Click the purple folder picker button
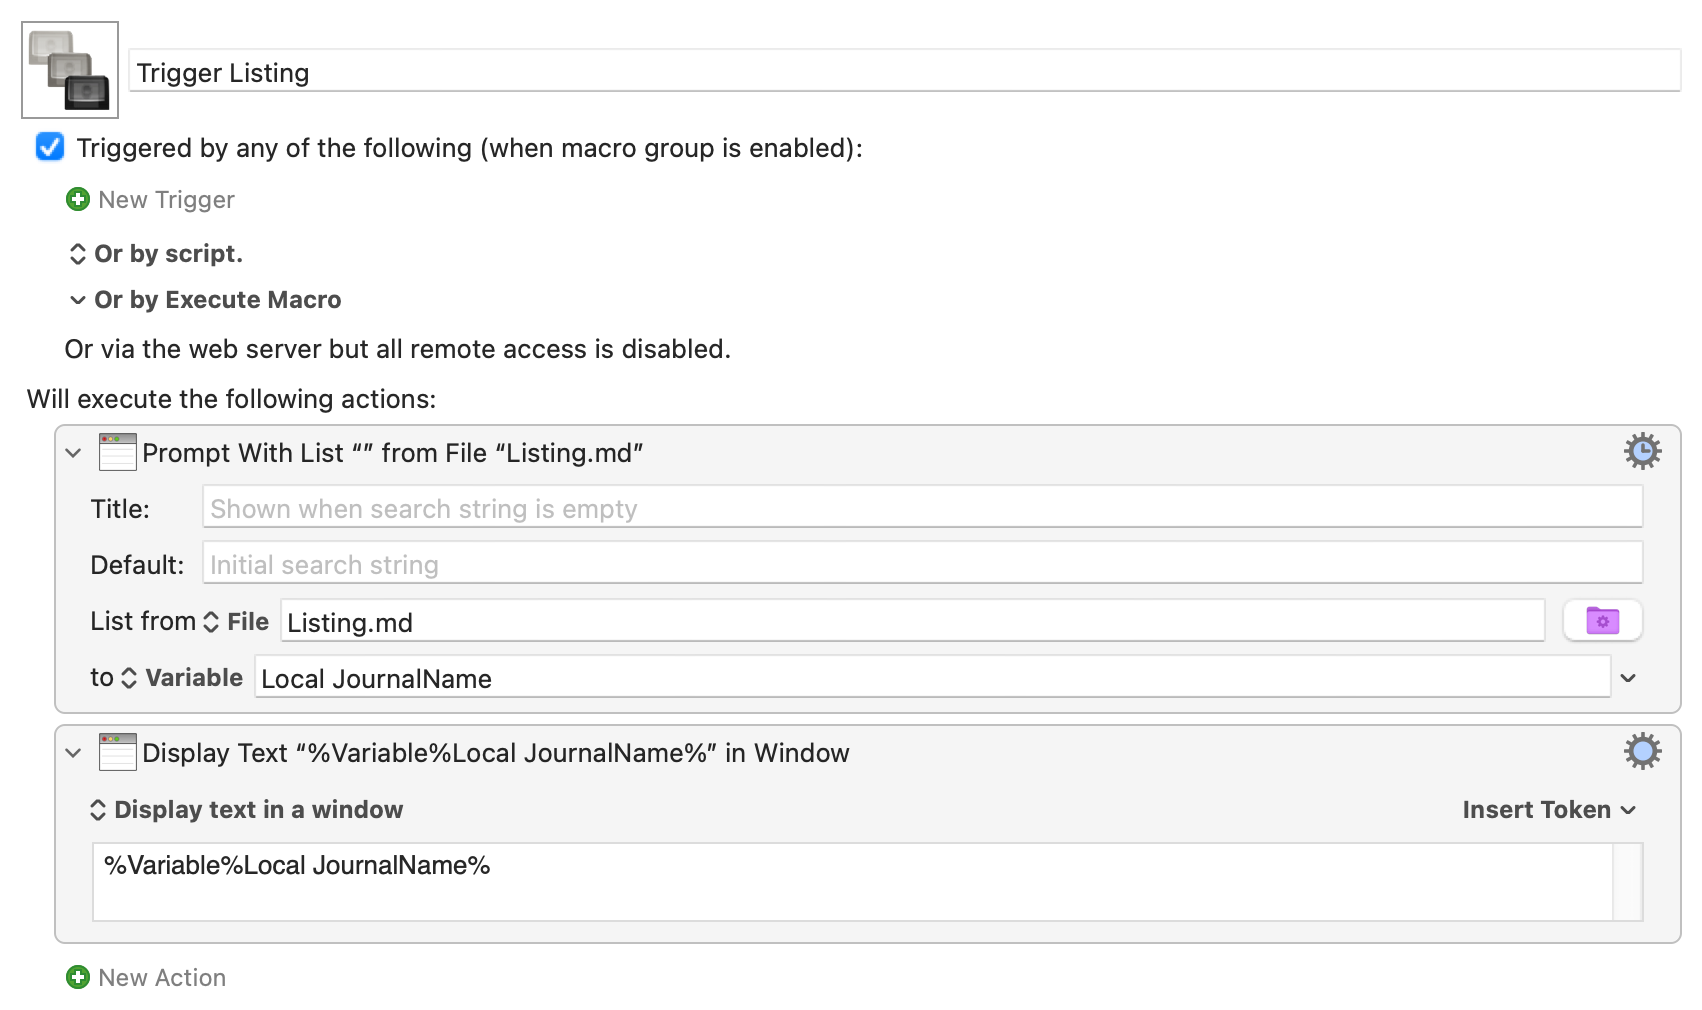 (1602, 621)
